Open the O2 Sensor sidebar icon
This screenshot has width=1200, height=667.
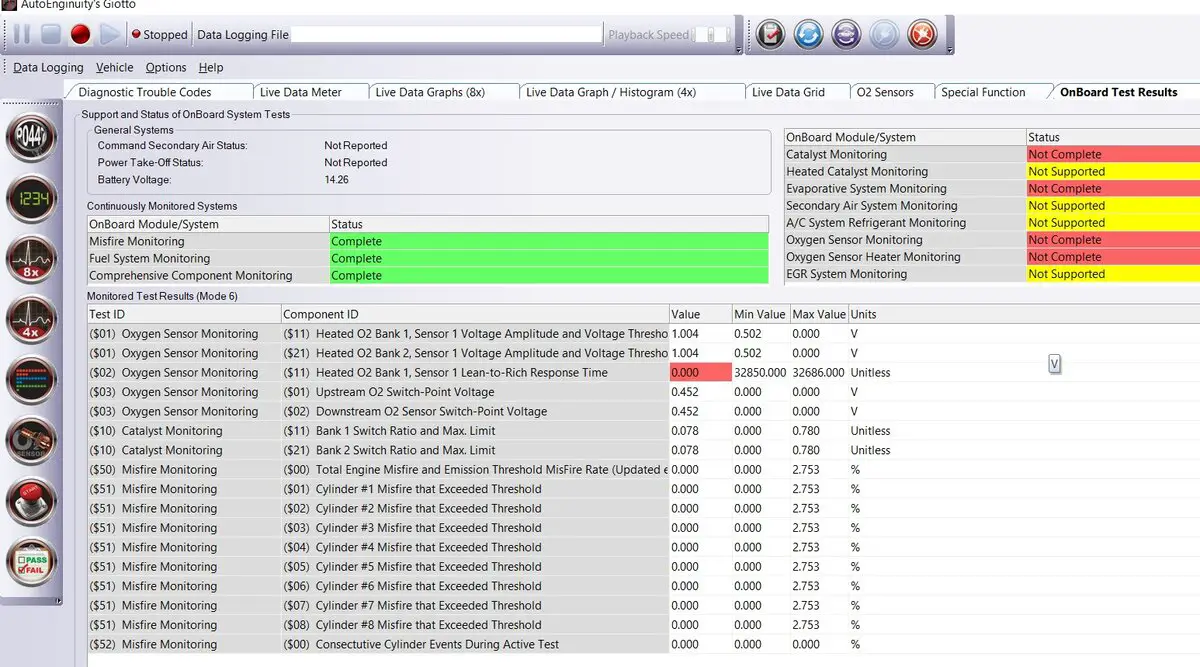31,441
